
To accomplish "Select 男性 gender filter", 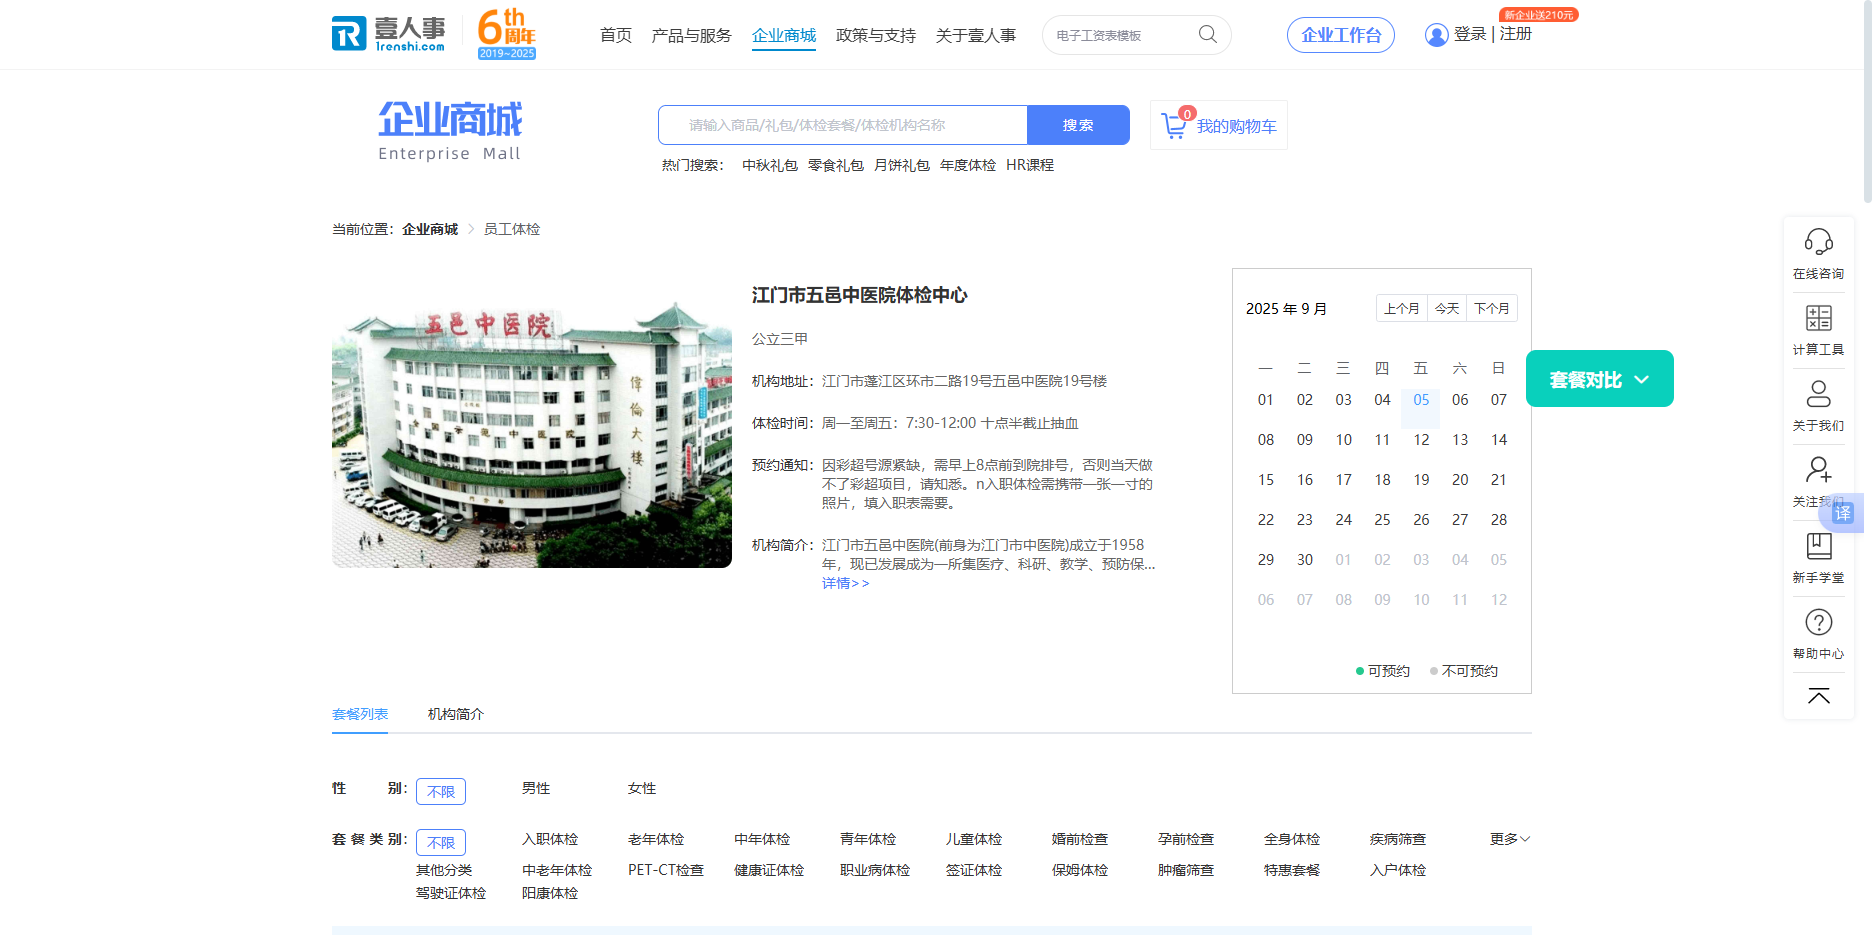I will click(536, 788).
